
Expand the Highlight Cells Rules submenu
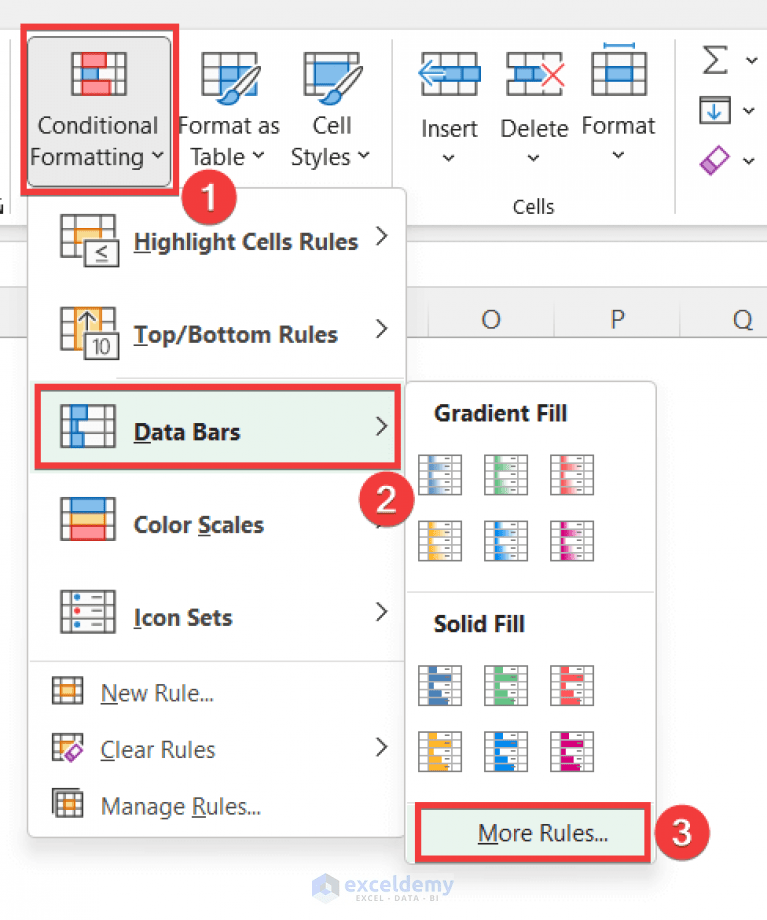click(x=245, y=241)
